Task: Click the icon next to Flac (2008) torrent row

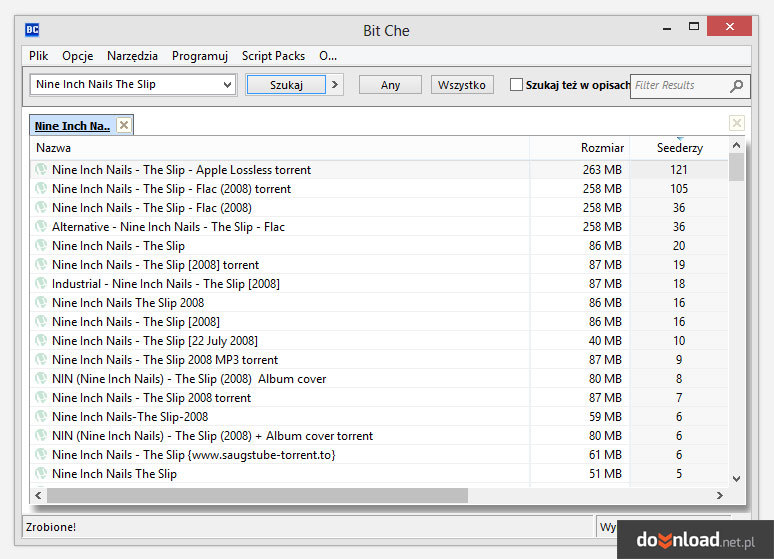Action: (41, 189)
